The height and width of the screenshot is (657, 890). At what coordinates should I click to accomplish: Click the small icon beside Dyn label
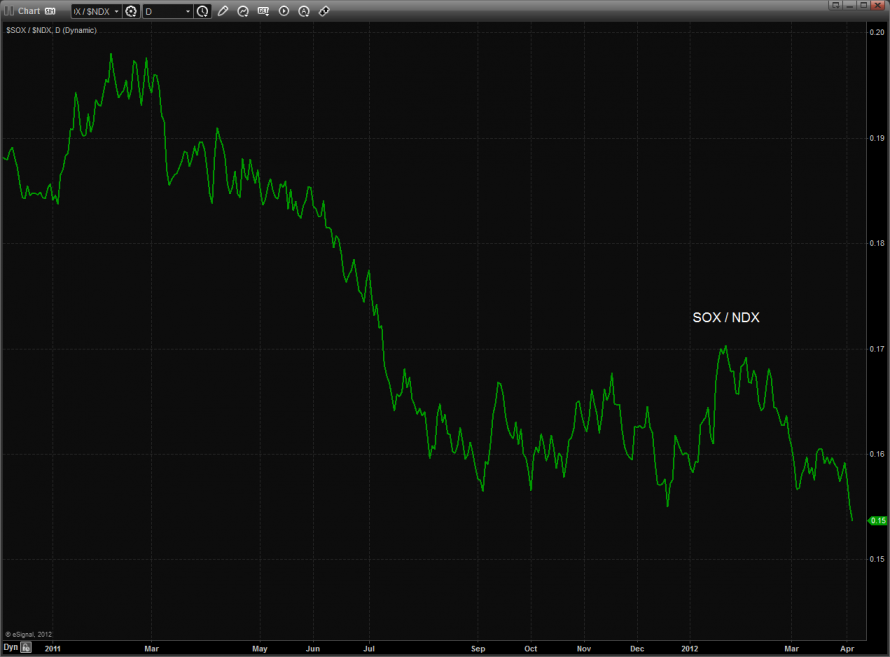27,648
